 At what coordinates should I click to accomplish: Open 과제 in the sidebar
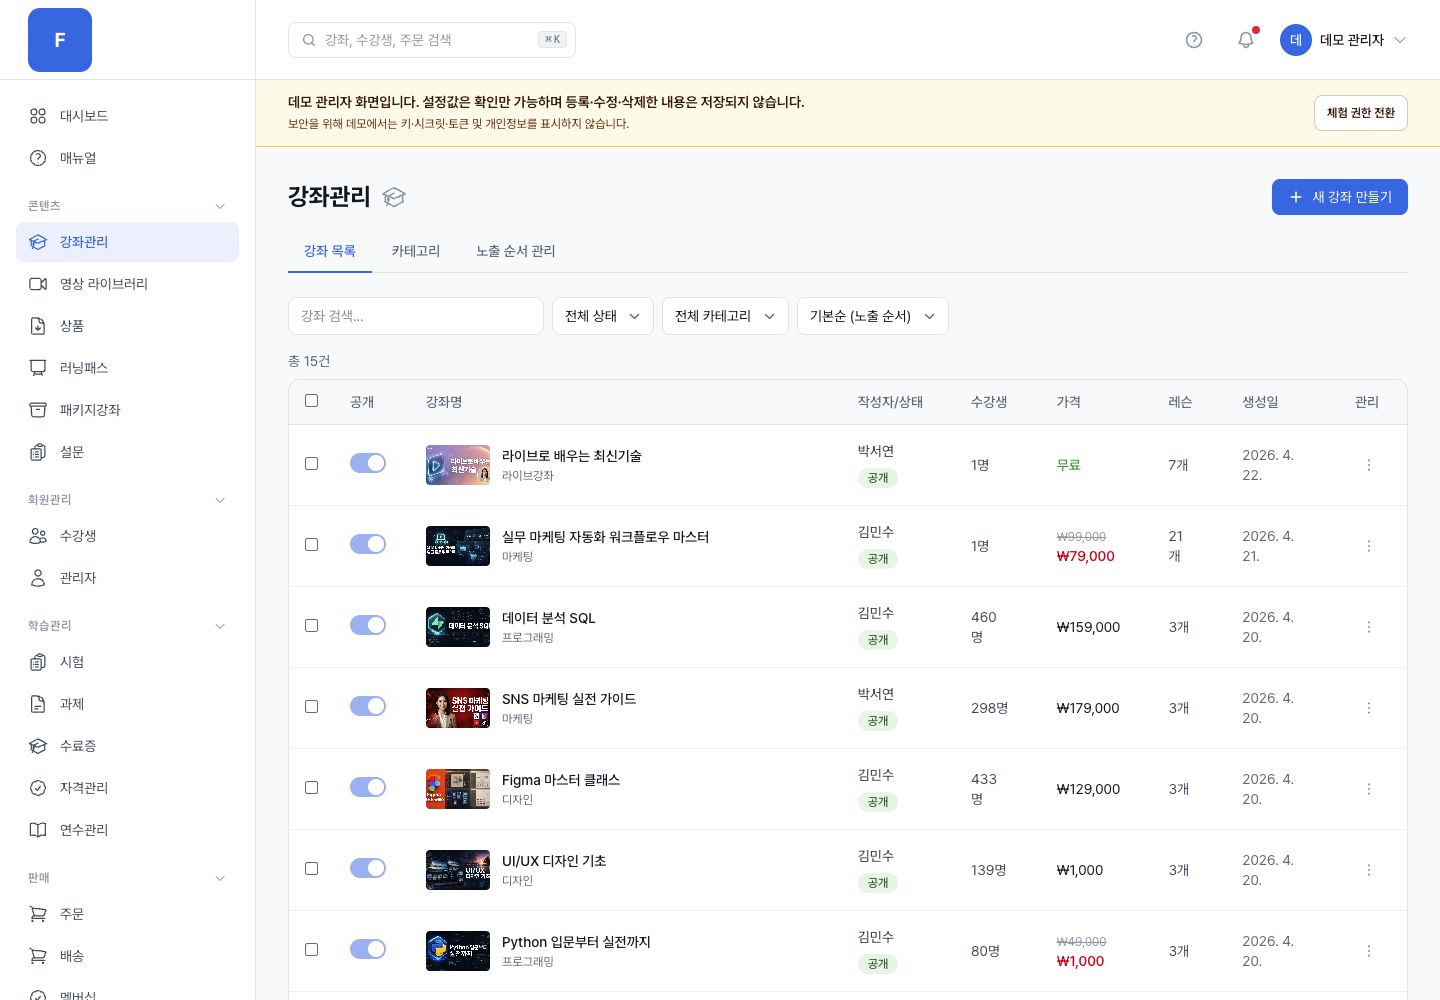pos(127,704)
